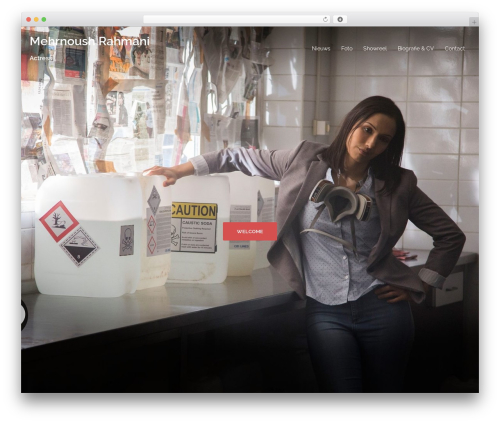Click the red WELCOME button
This screenshot has width=500, height=423.
click(x=250, y=231)
